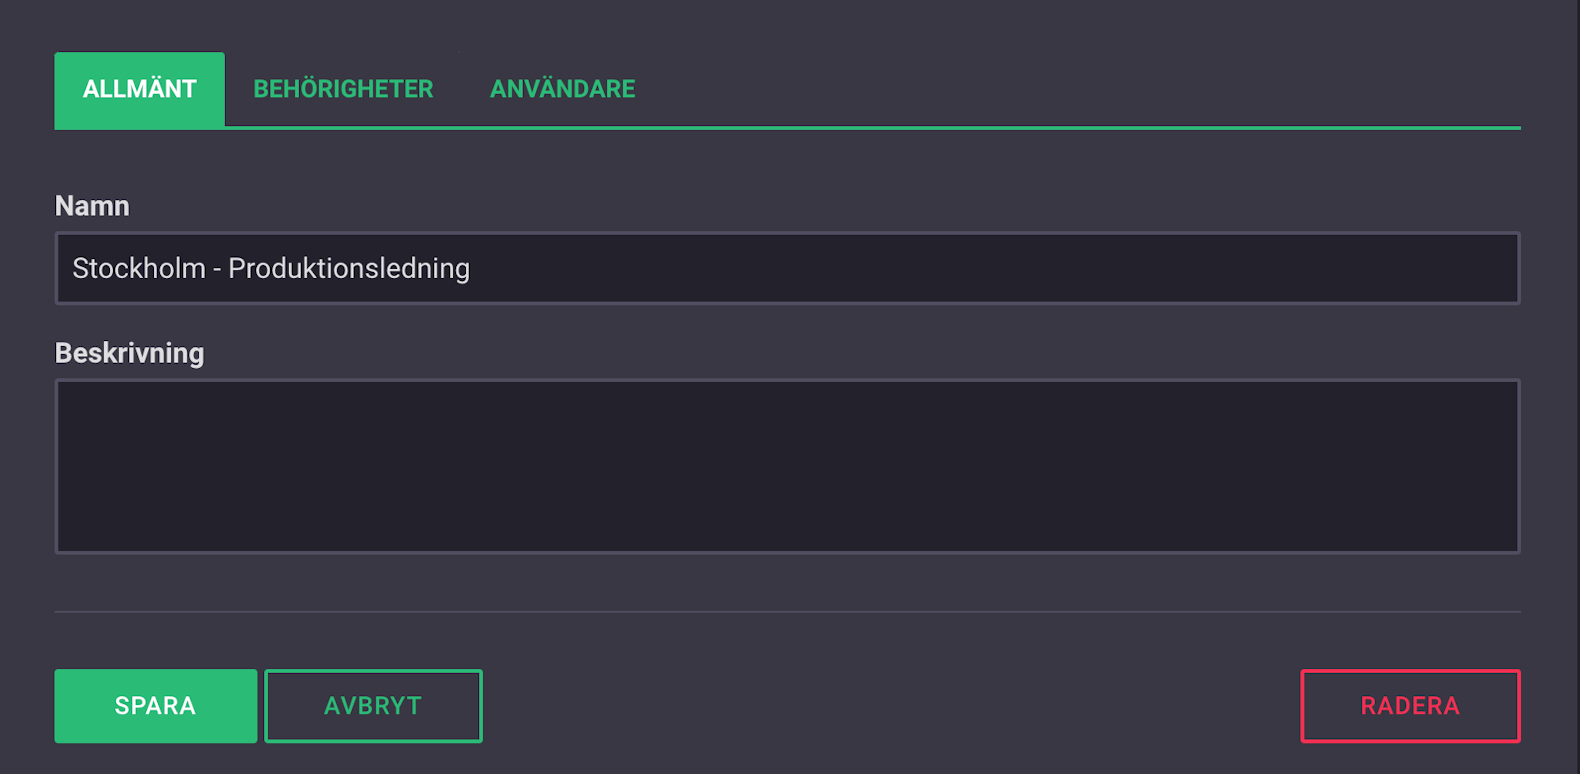This screenshot has height=774, width=1580.
Task: Switch to the Allmänt tab
Action: [x=139, y=89]
